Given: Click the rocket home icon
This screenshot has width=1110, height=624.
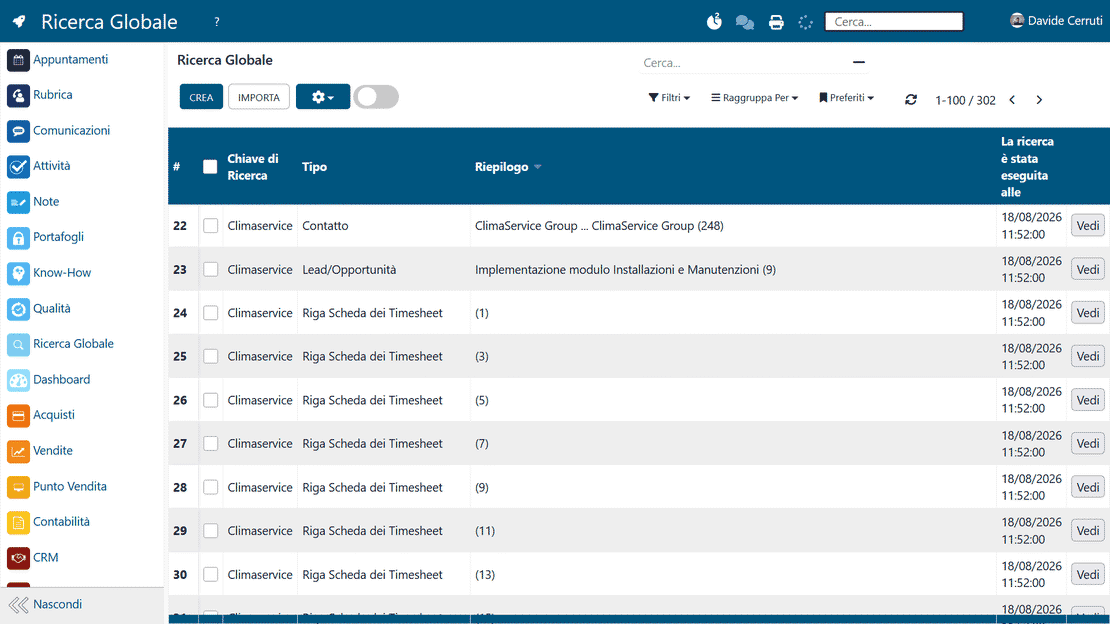Looking at the screenshot, I should pyautogui.click(x=19, y=21).
